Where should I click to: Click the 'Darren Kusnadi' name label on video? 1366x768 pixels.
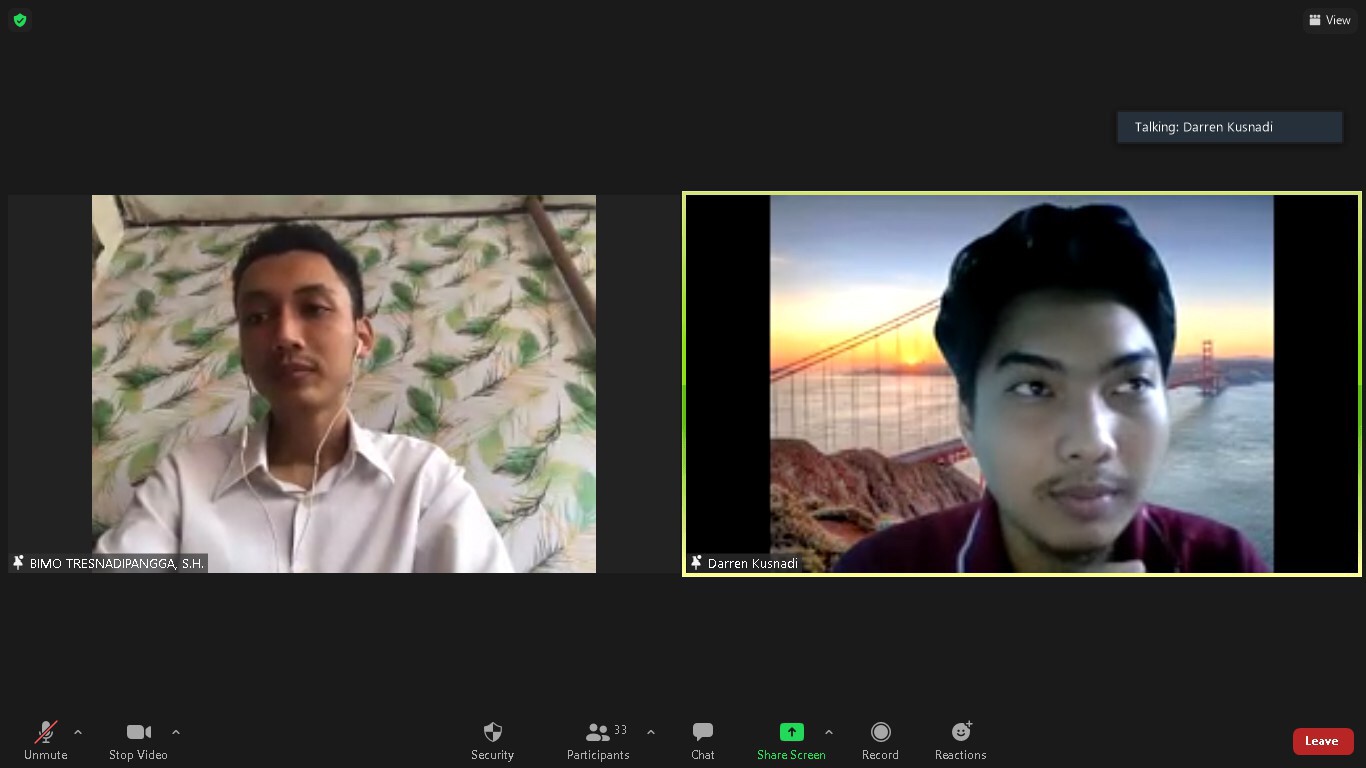753,563
